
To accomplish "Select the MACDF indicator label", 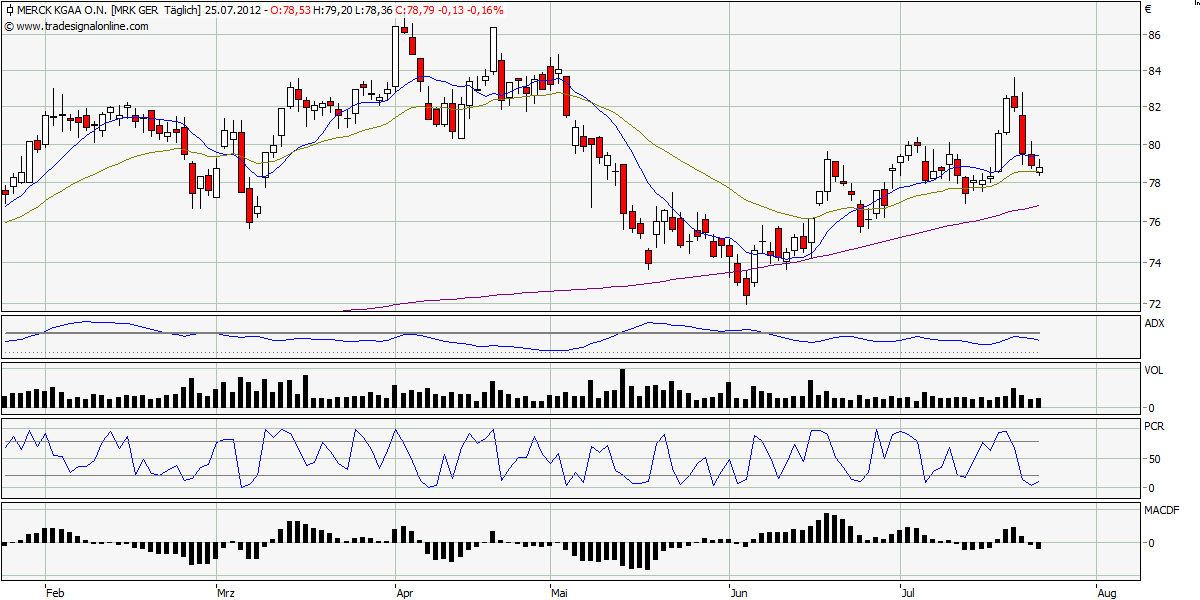I will coord(1161,510).
